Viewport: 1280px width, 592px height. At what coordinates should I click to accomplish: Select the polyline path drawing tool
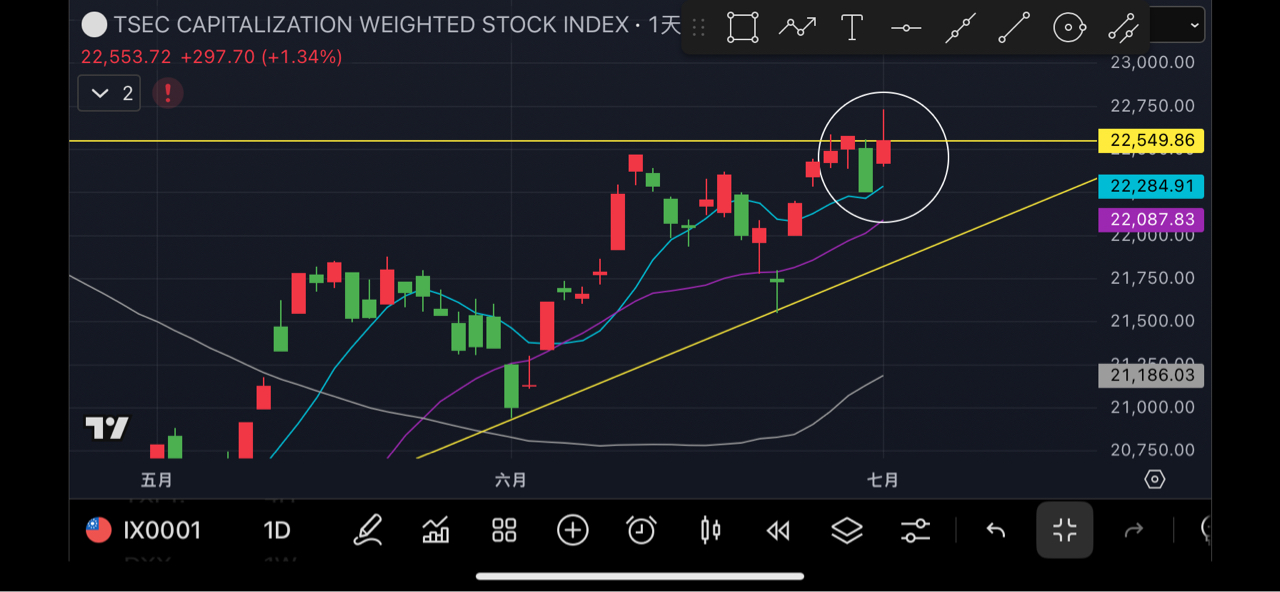click(797, 28)
